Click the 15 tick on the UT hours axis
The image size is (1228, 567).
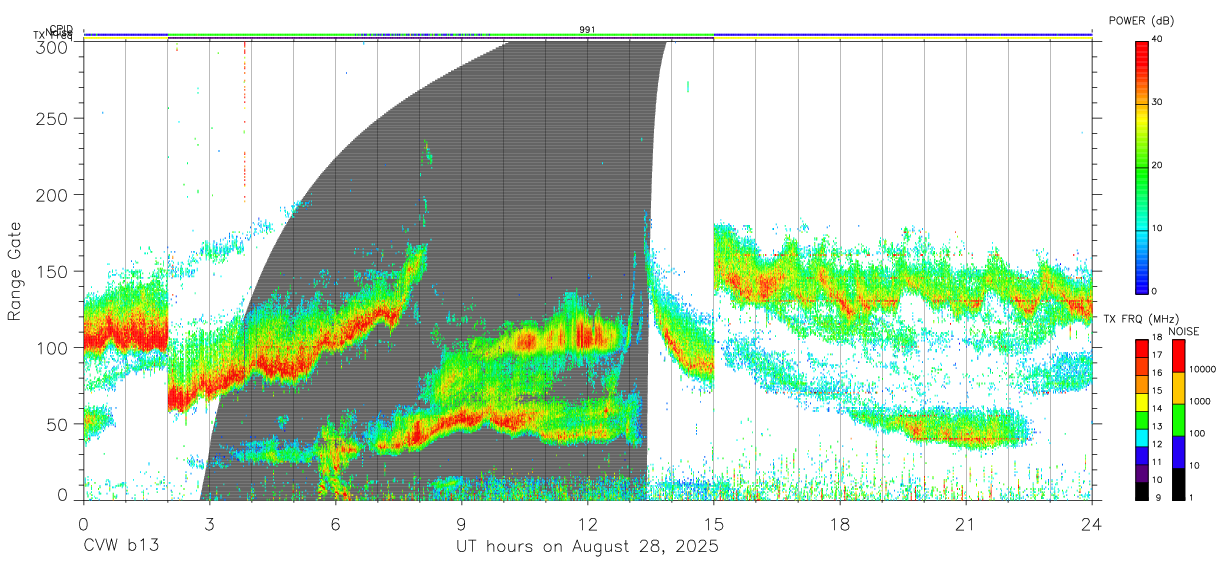pos(714,524)
